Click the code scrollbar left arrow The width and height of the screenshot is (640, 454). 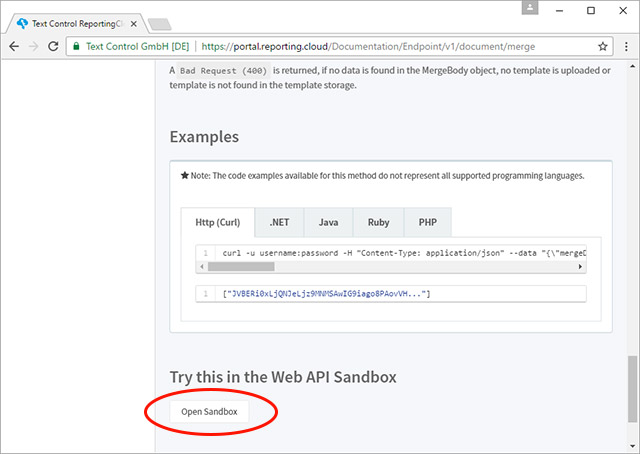(202, 267)
